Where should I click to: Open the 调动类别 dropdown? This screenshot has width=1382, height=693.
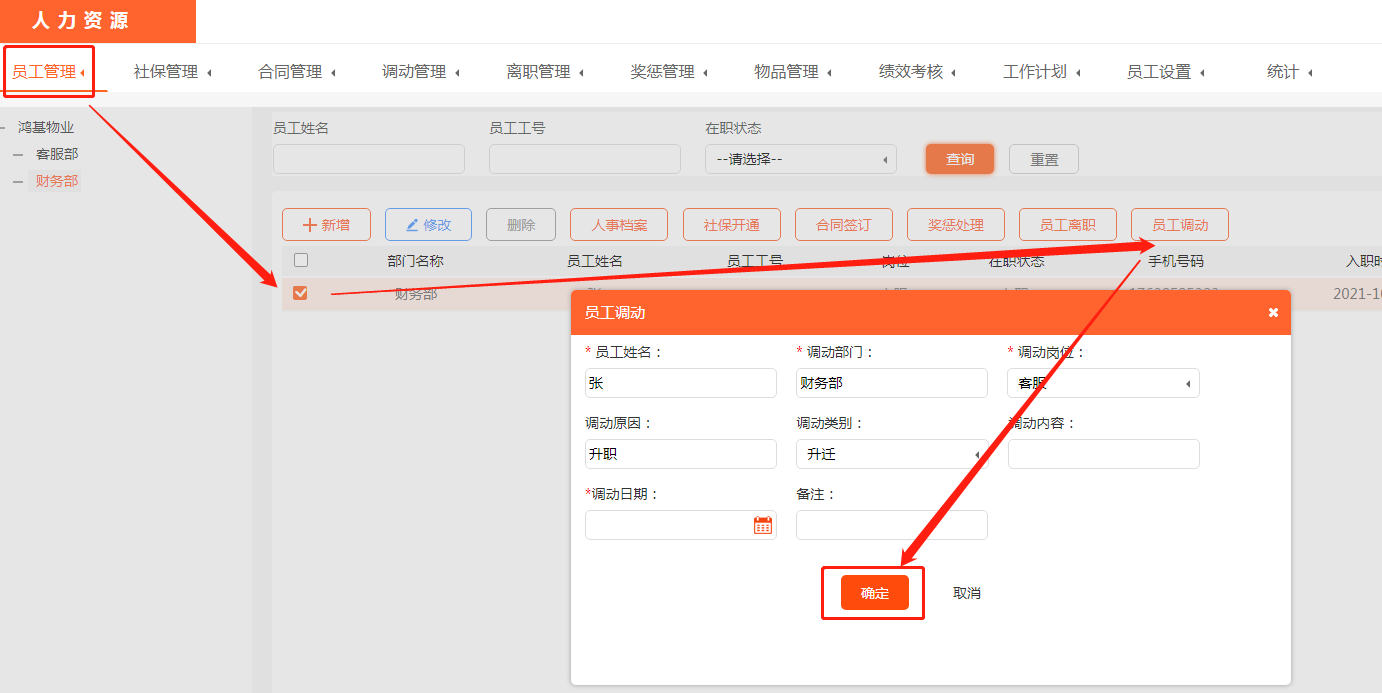click(x=891, y=454)
